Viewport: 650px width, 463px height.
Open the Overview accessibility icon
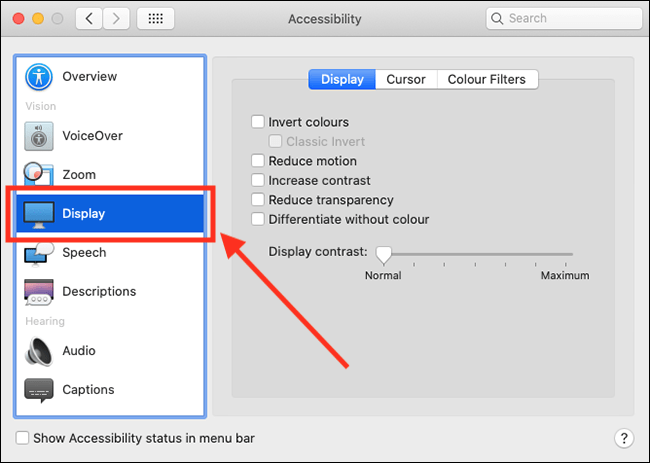coord(39,77)
